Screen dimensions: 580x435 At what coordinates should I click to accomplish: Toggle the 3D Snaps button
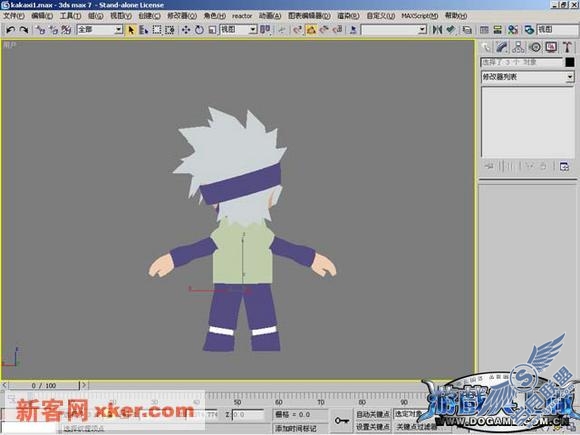(x=298, y=30)
